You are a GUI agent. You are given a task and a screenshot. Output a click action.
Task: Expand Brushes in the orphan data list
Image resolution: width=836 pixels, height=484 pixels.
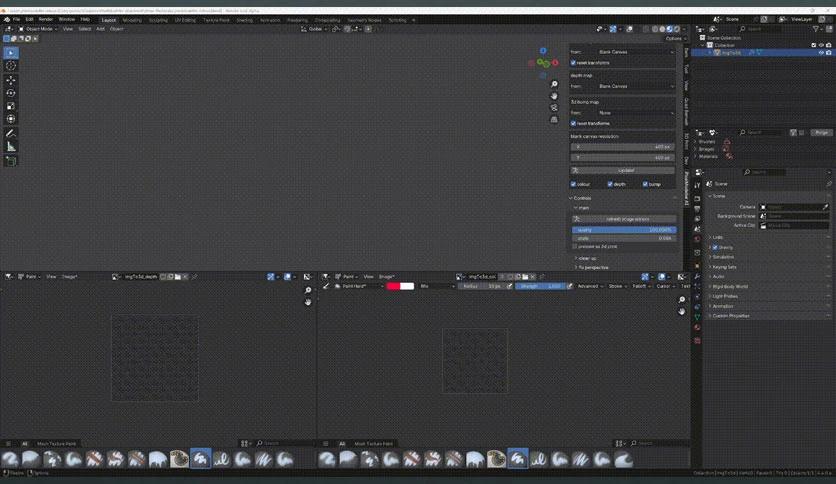(695, 142)
